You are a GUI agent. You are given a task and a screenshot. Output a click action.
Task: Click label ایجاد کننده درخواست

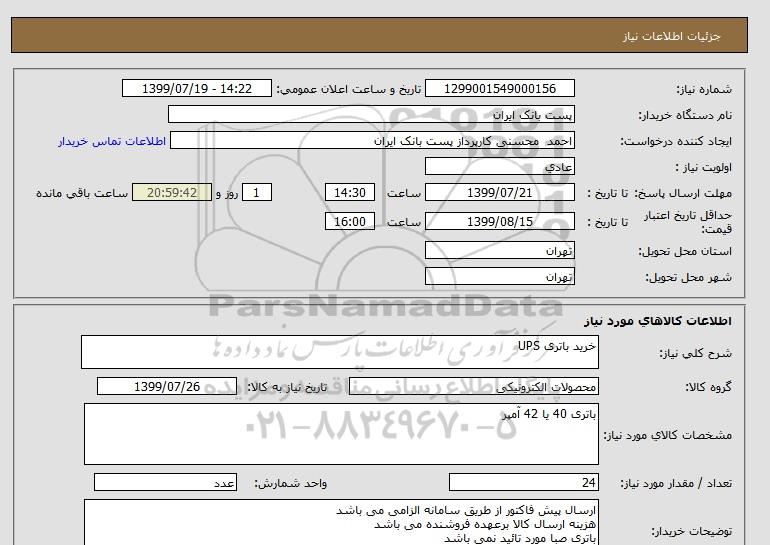point(676,141)
